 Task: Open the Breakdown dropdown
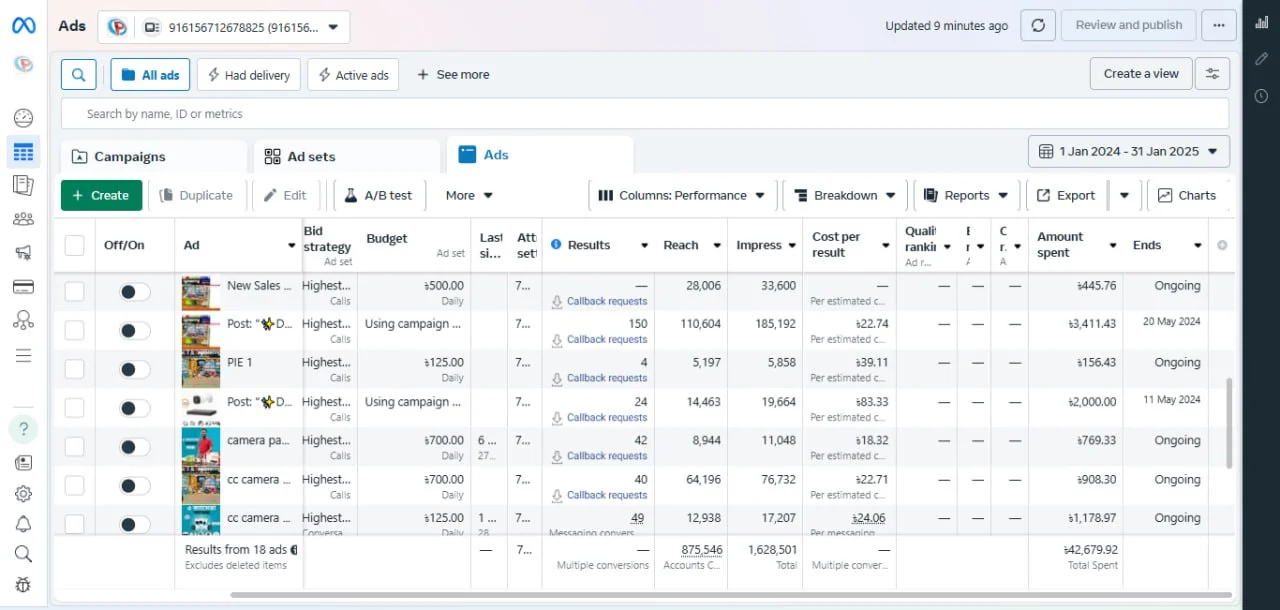tap(845, 196)
